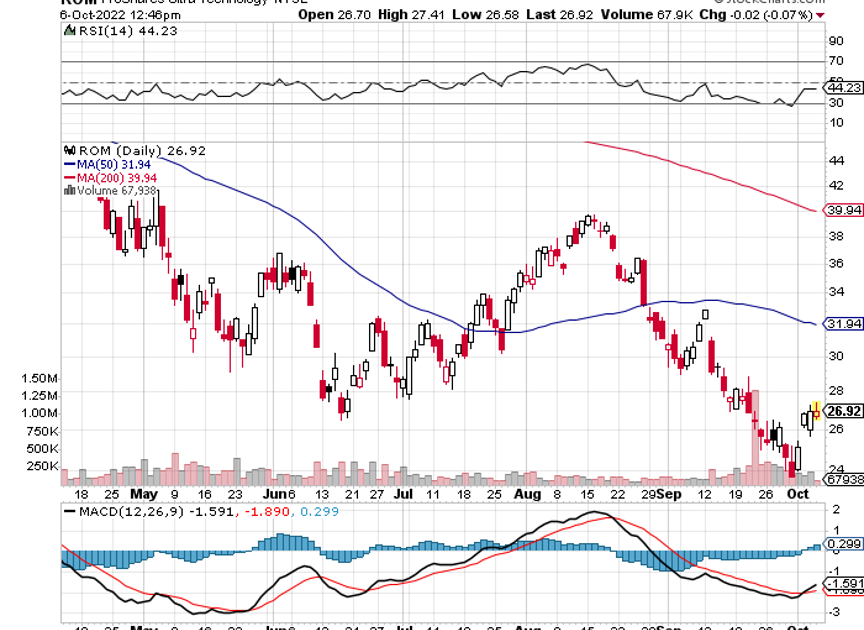Click the 26.92 last price tag on the axis
The image size is (864, 630).
[x=844, y=411]
